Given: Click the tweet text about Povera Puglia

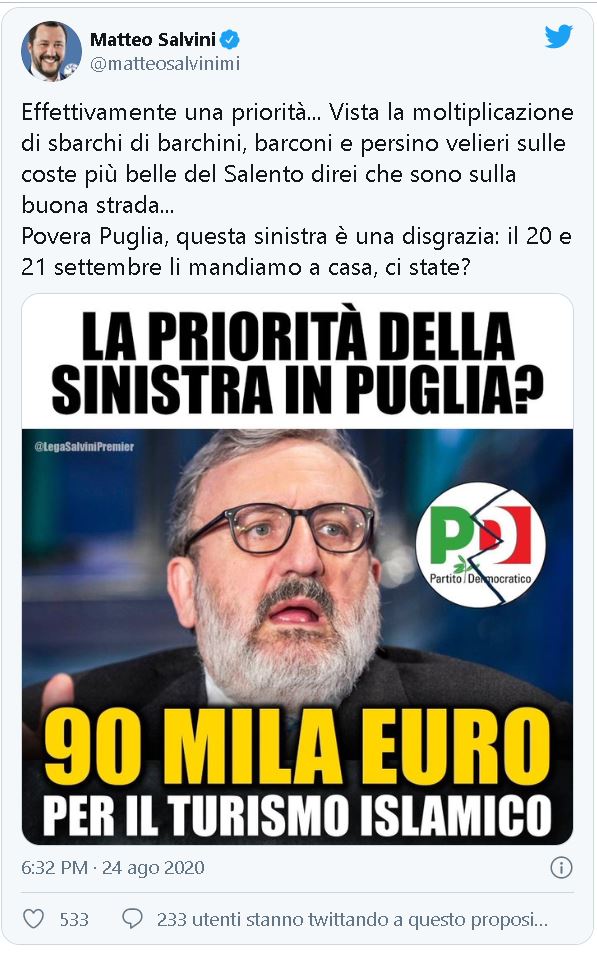Looking at the screenshot, I should [x=296, y=251].
